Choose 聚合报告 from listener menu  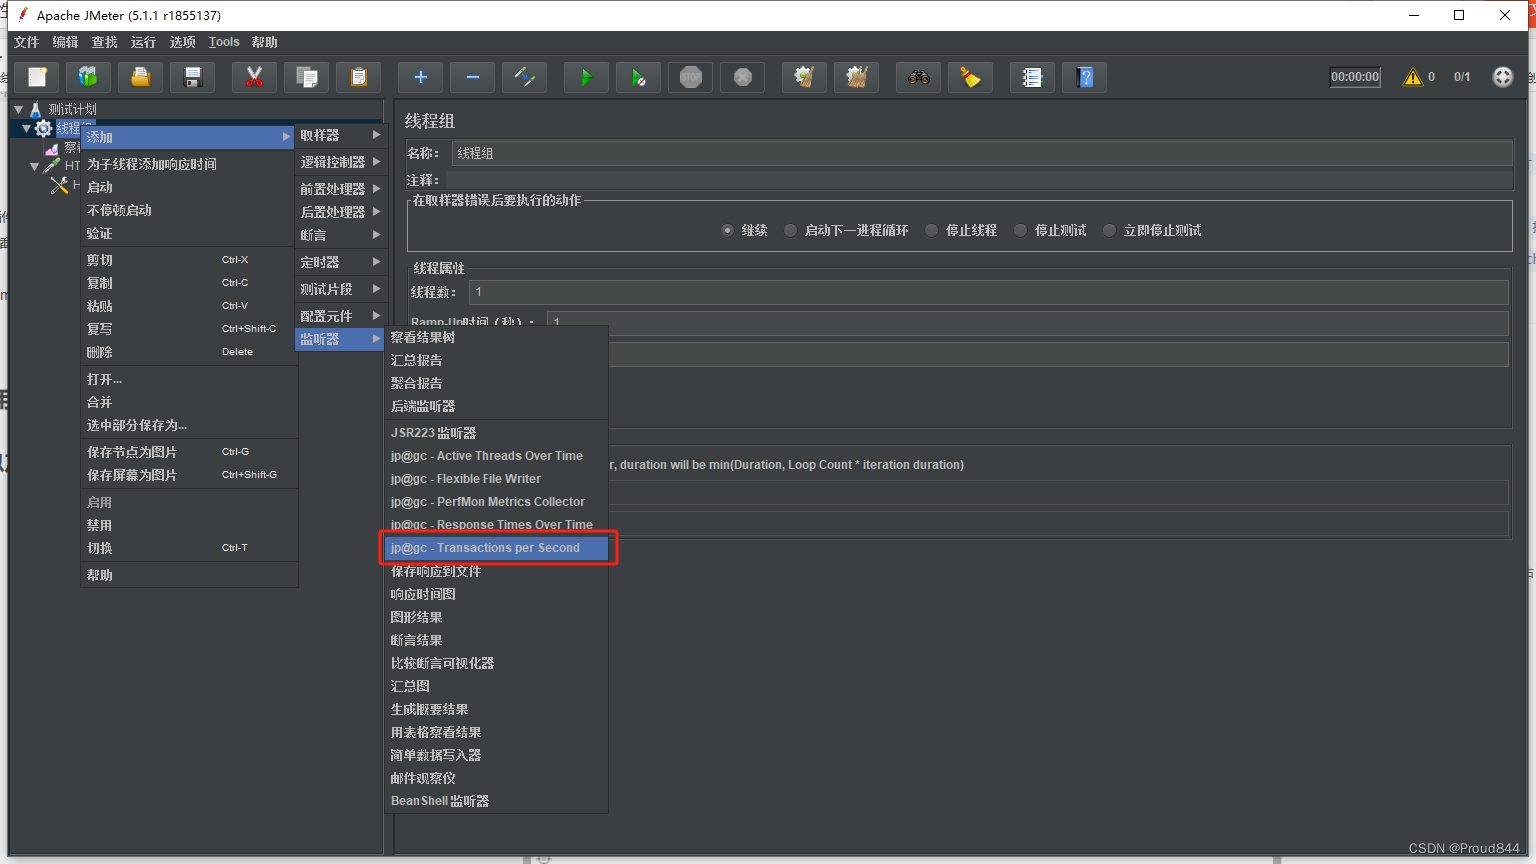tap(497, 383)
